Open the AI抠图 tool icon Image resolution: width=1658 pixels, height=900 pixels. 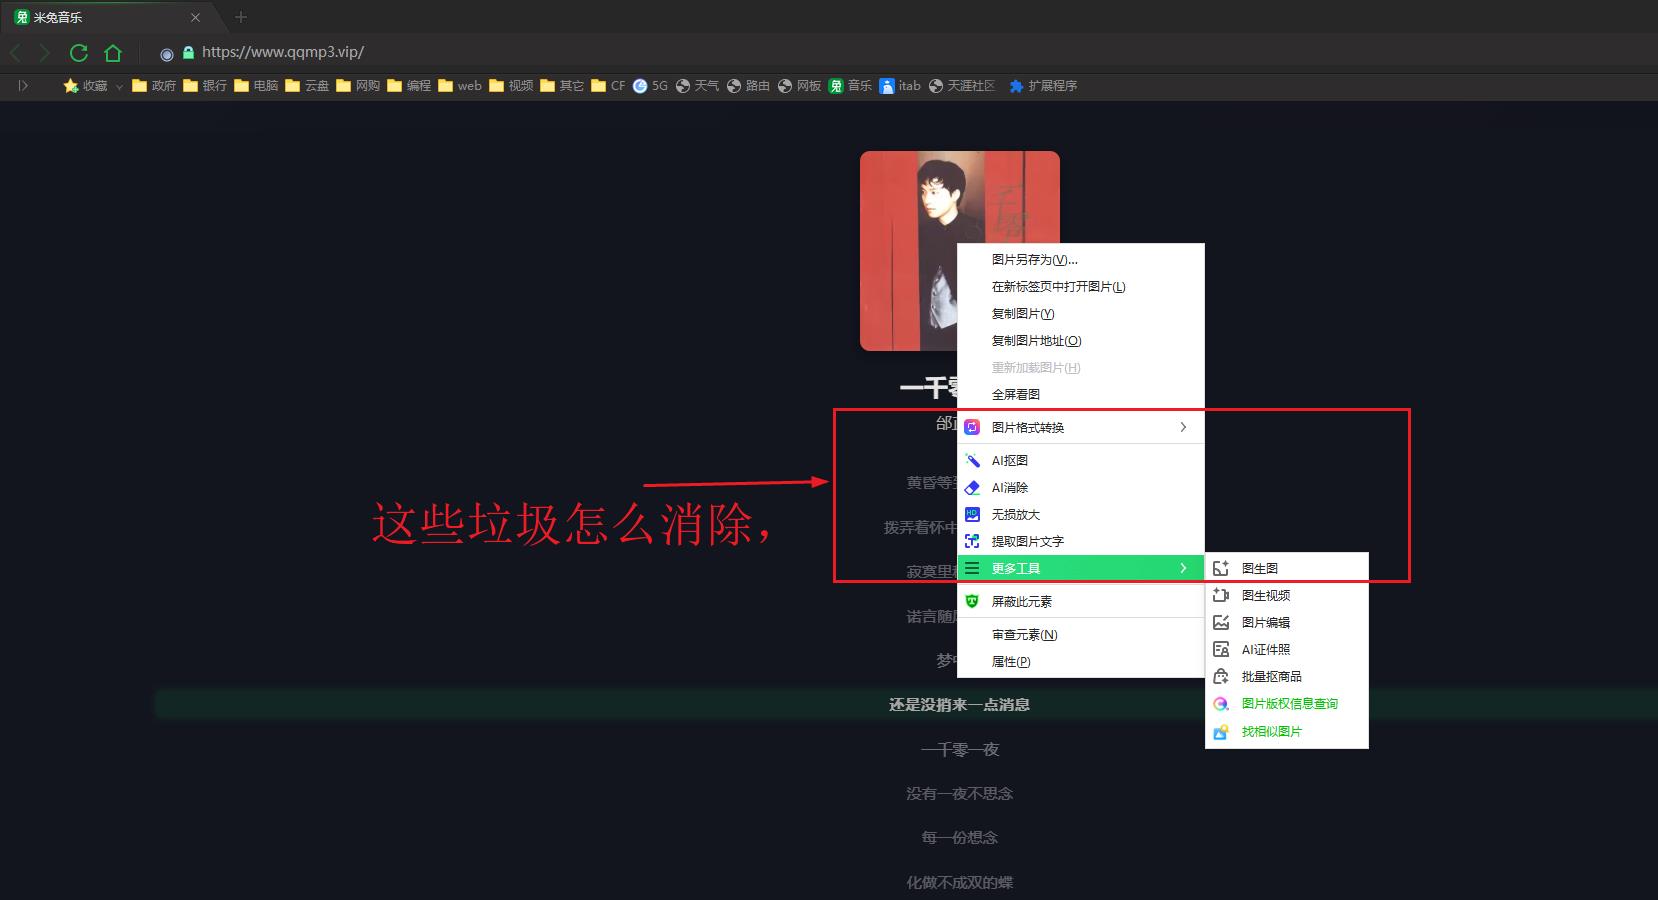click(x=972, y=461)
